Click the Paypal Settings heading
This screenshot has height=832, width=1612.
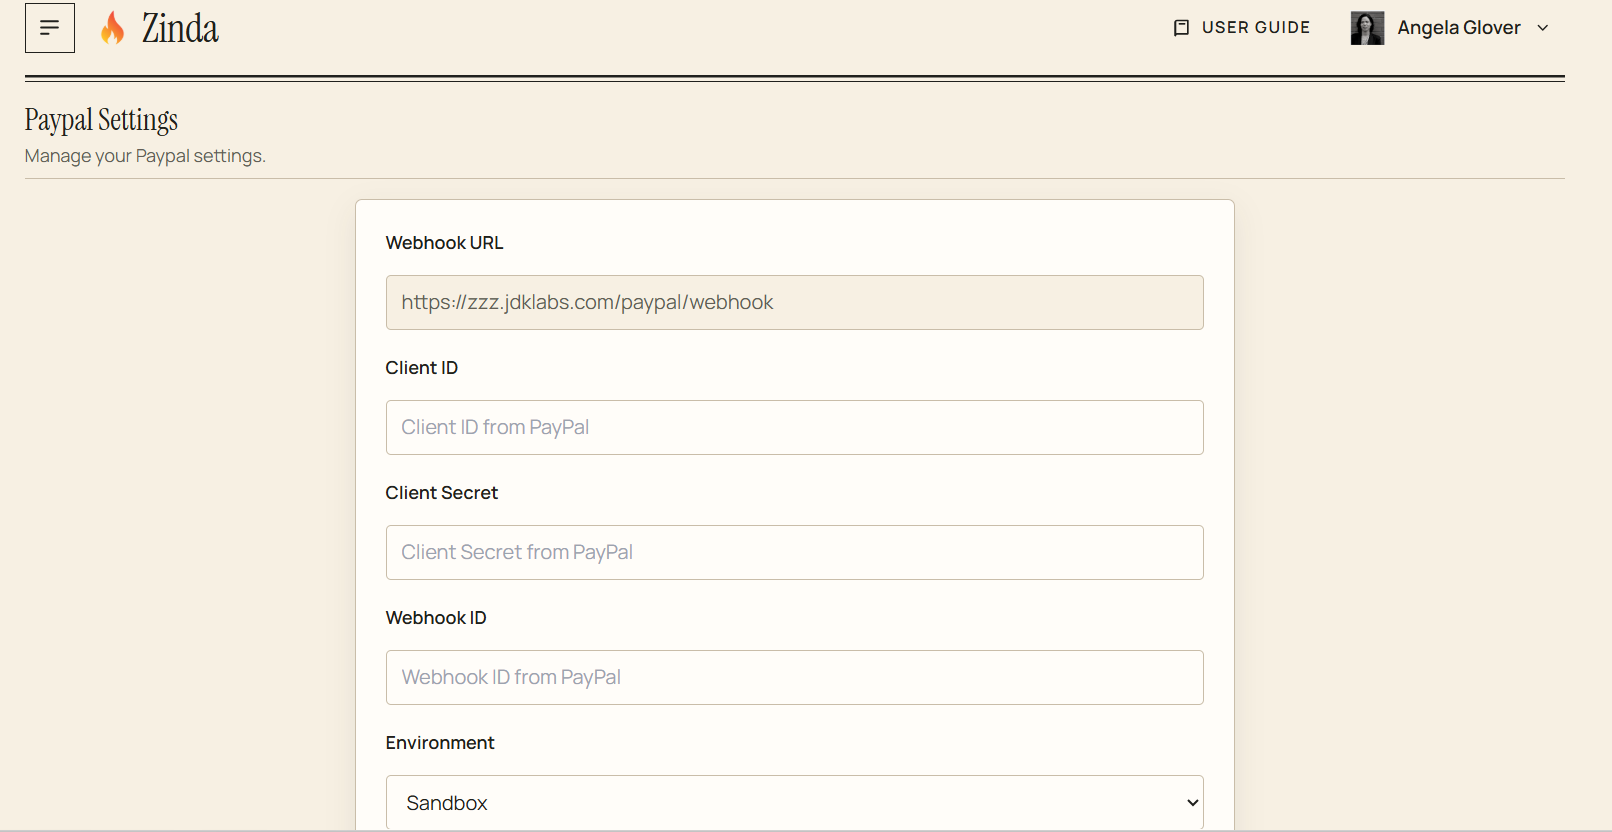101,120
